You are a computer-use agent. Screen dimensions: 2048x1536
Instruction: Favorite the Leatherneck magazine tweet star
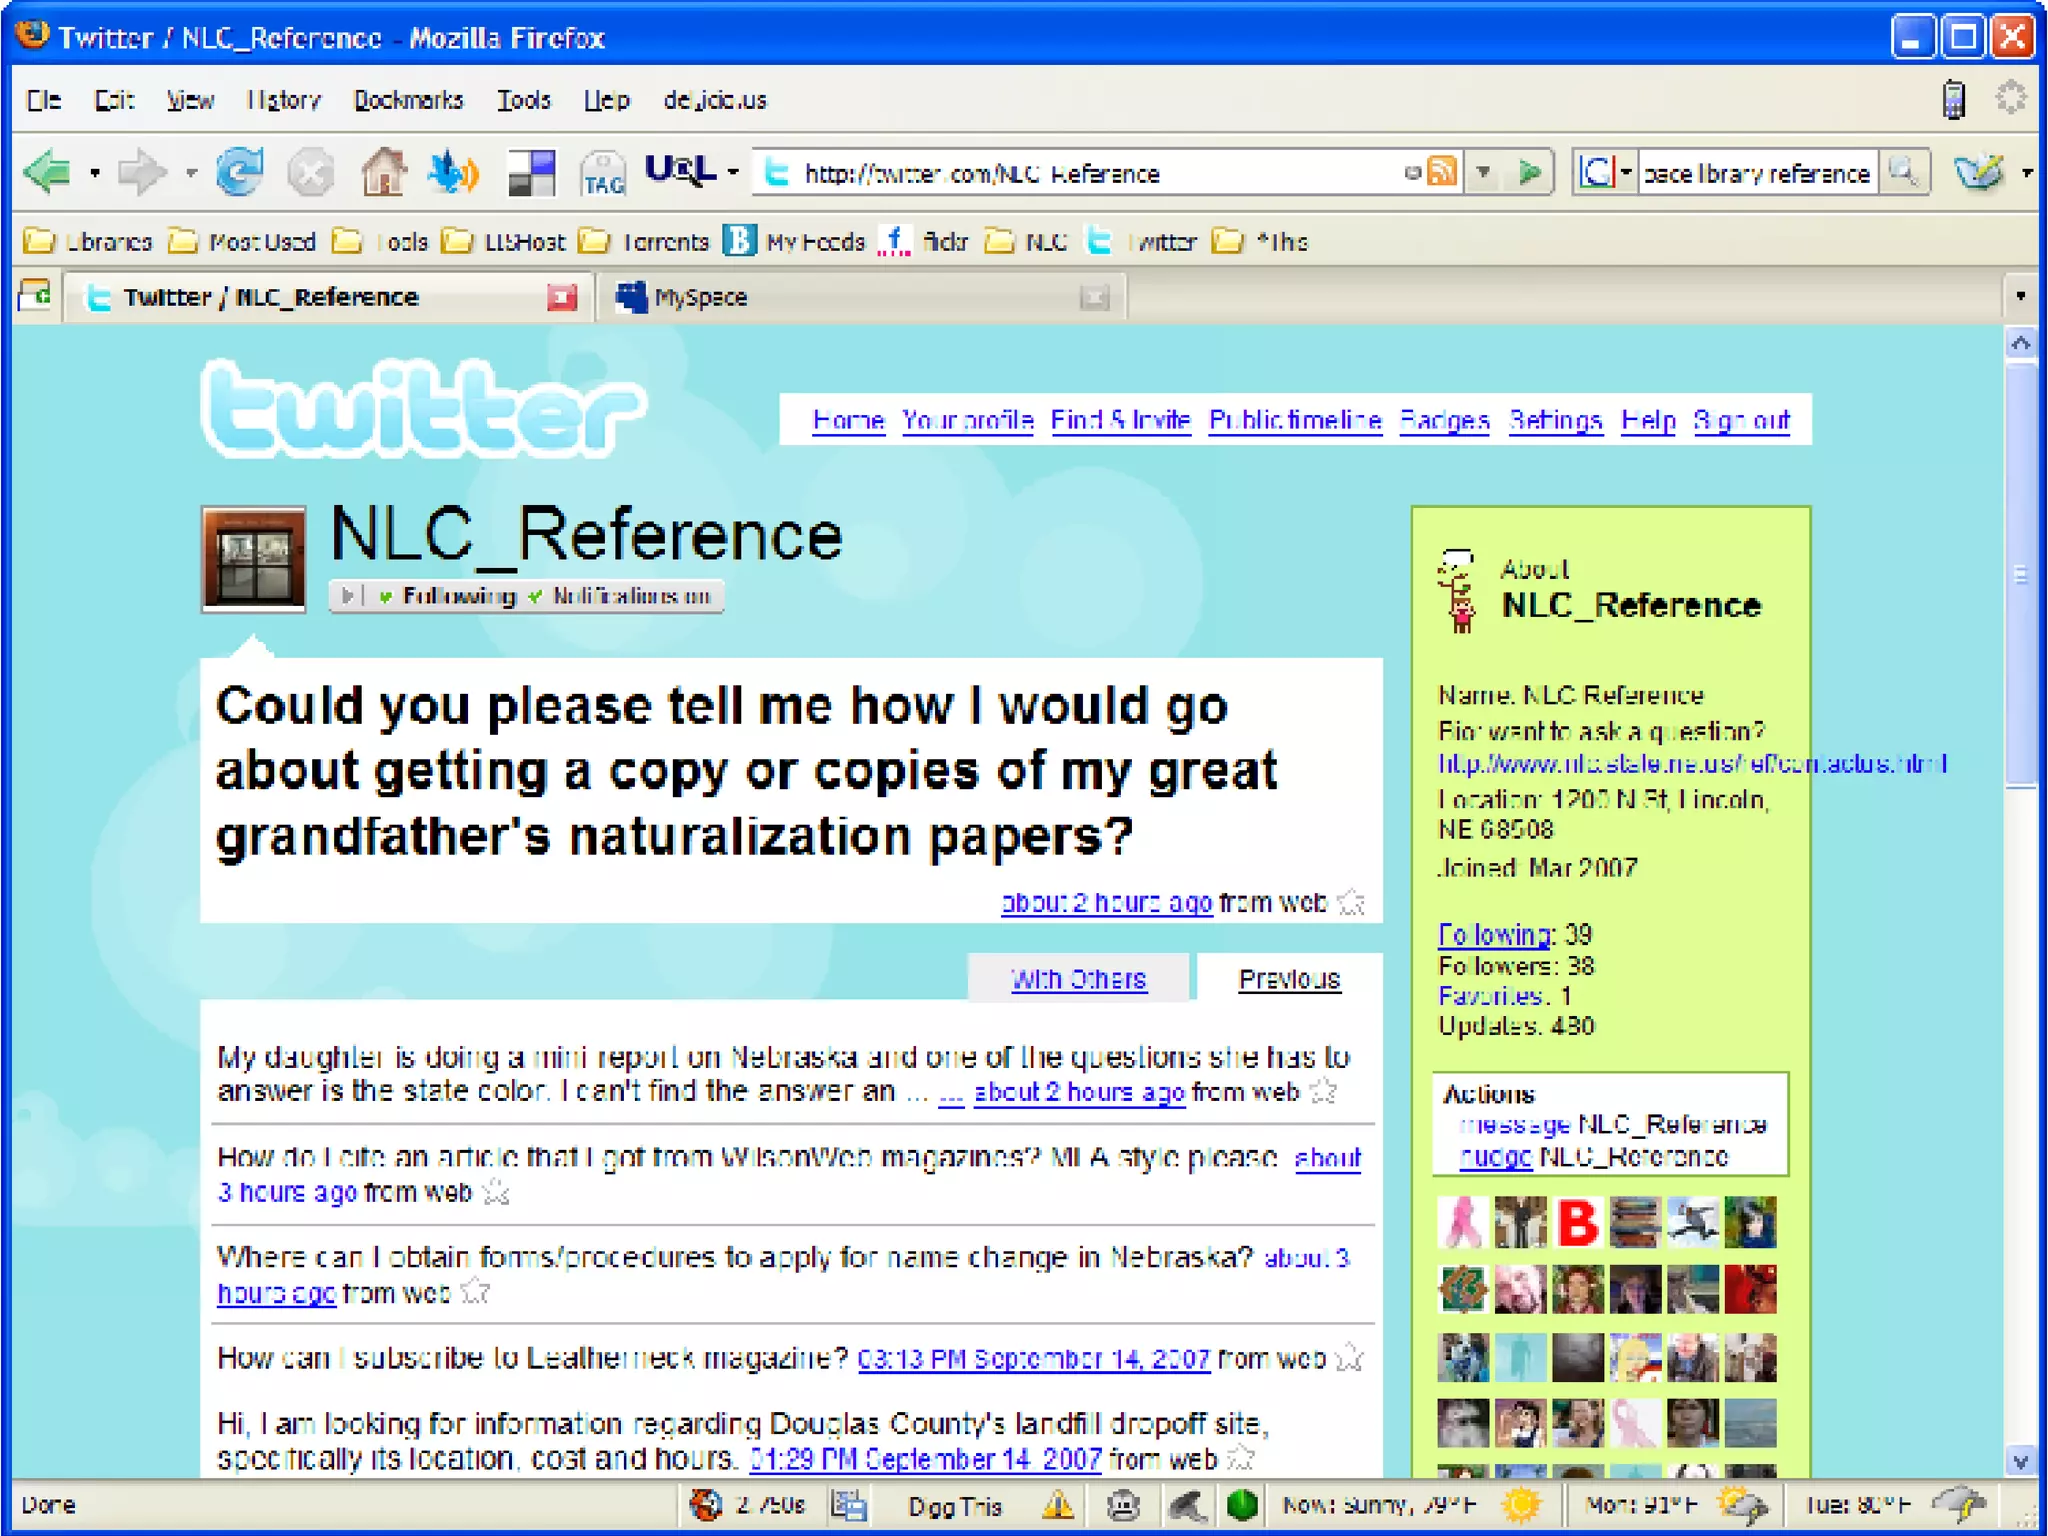click(1349, 1358)
